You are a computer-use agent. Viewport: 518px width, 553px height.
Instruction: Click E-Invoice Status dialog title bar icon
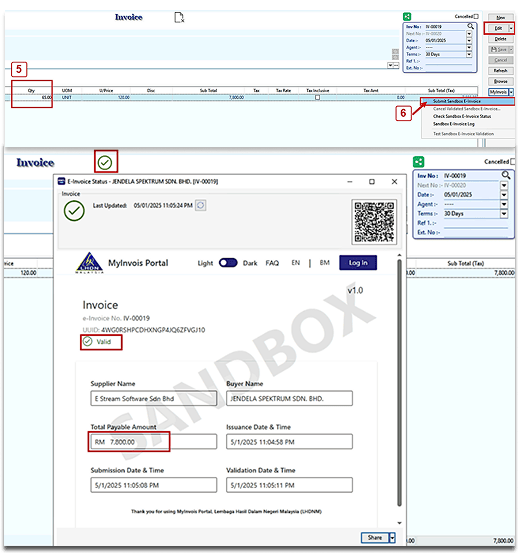click(x=61, y=181)
